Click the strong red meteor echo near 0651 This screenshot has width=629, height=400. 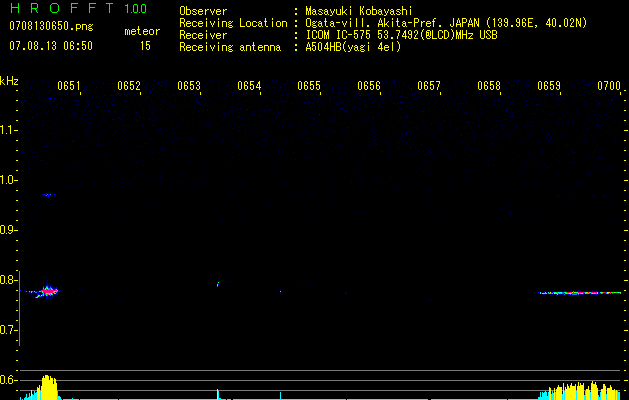(48, 291)
